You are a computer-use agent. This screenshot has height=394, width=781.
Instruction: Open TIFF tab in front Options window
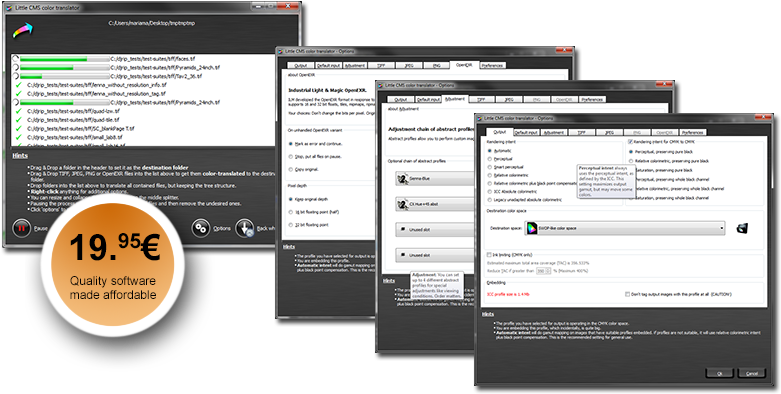[581, 133]
